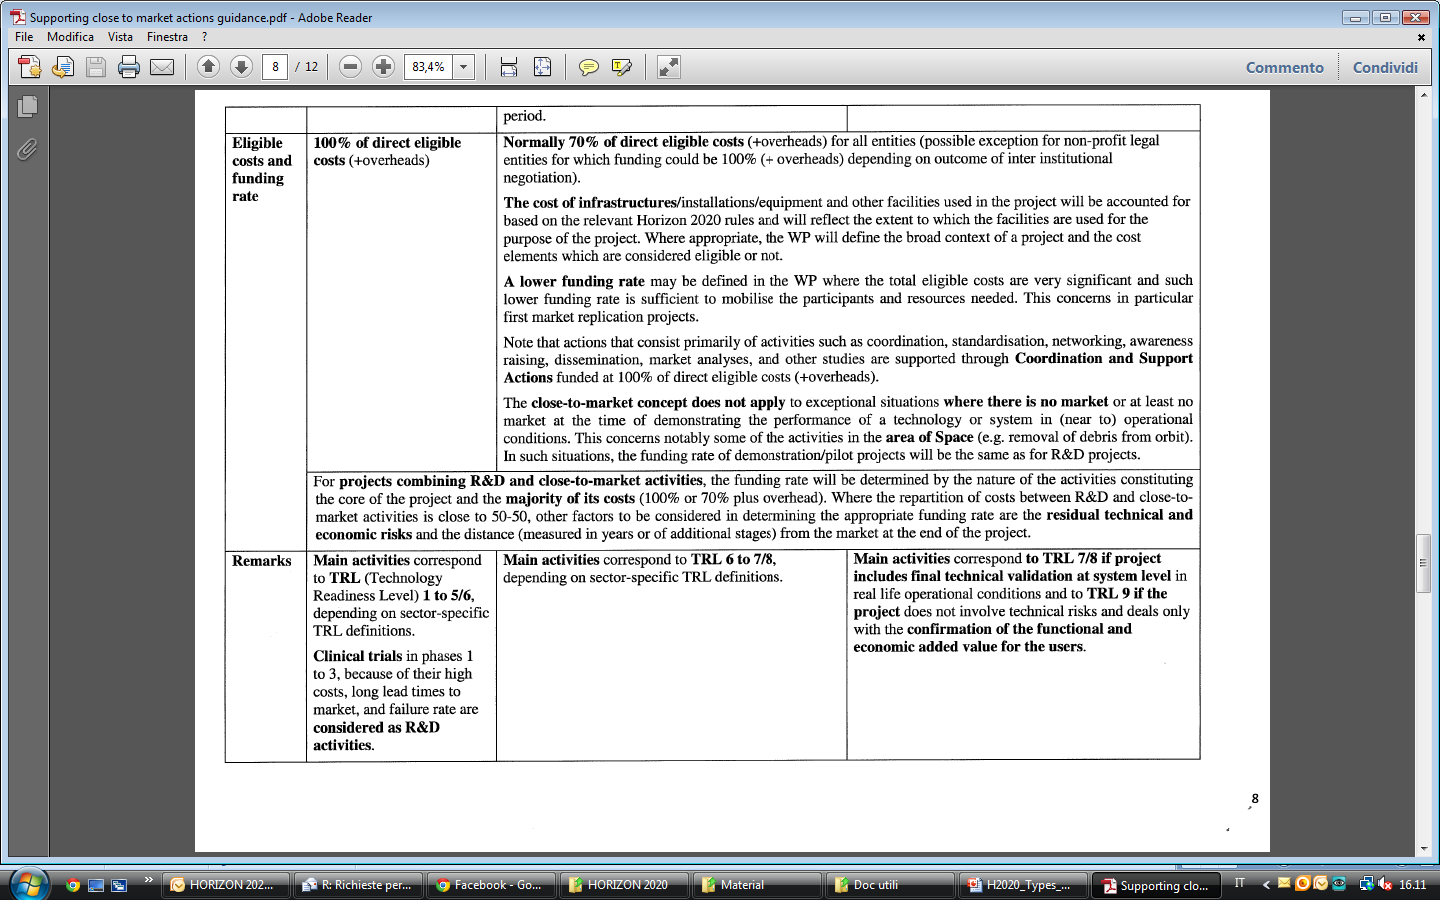This screenshot has height=900, width=1440.
Task: Open the ? help menu
Action: (x=205, y=37)
